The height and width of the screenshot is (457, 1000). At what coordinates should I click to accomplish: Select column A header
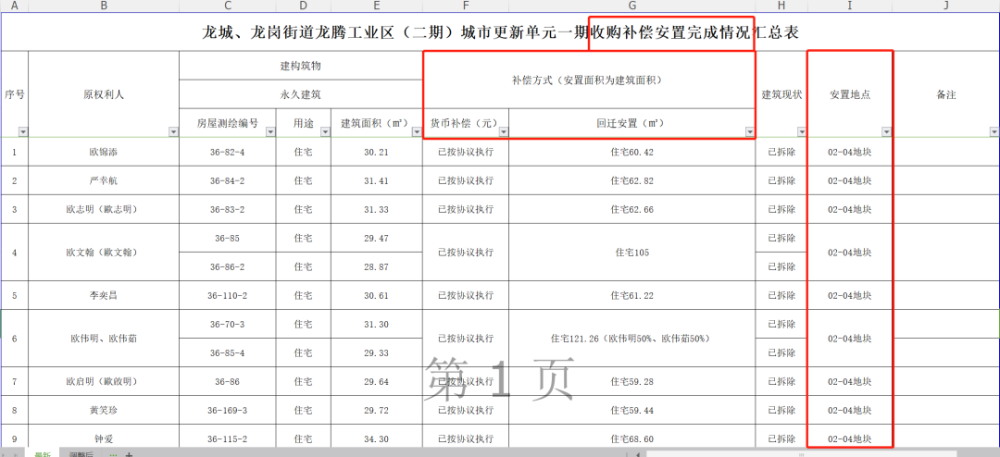tap(15, 5)
